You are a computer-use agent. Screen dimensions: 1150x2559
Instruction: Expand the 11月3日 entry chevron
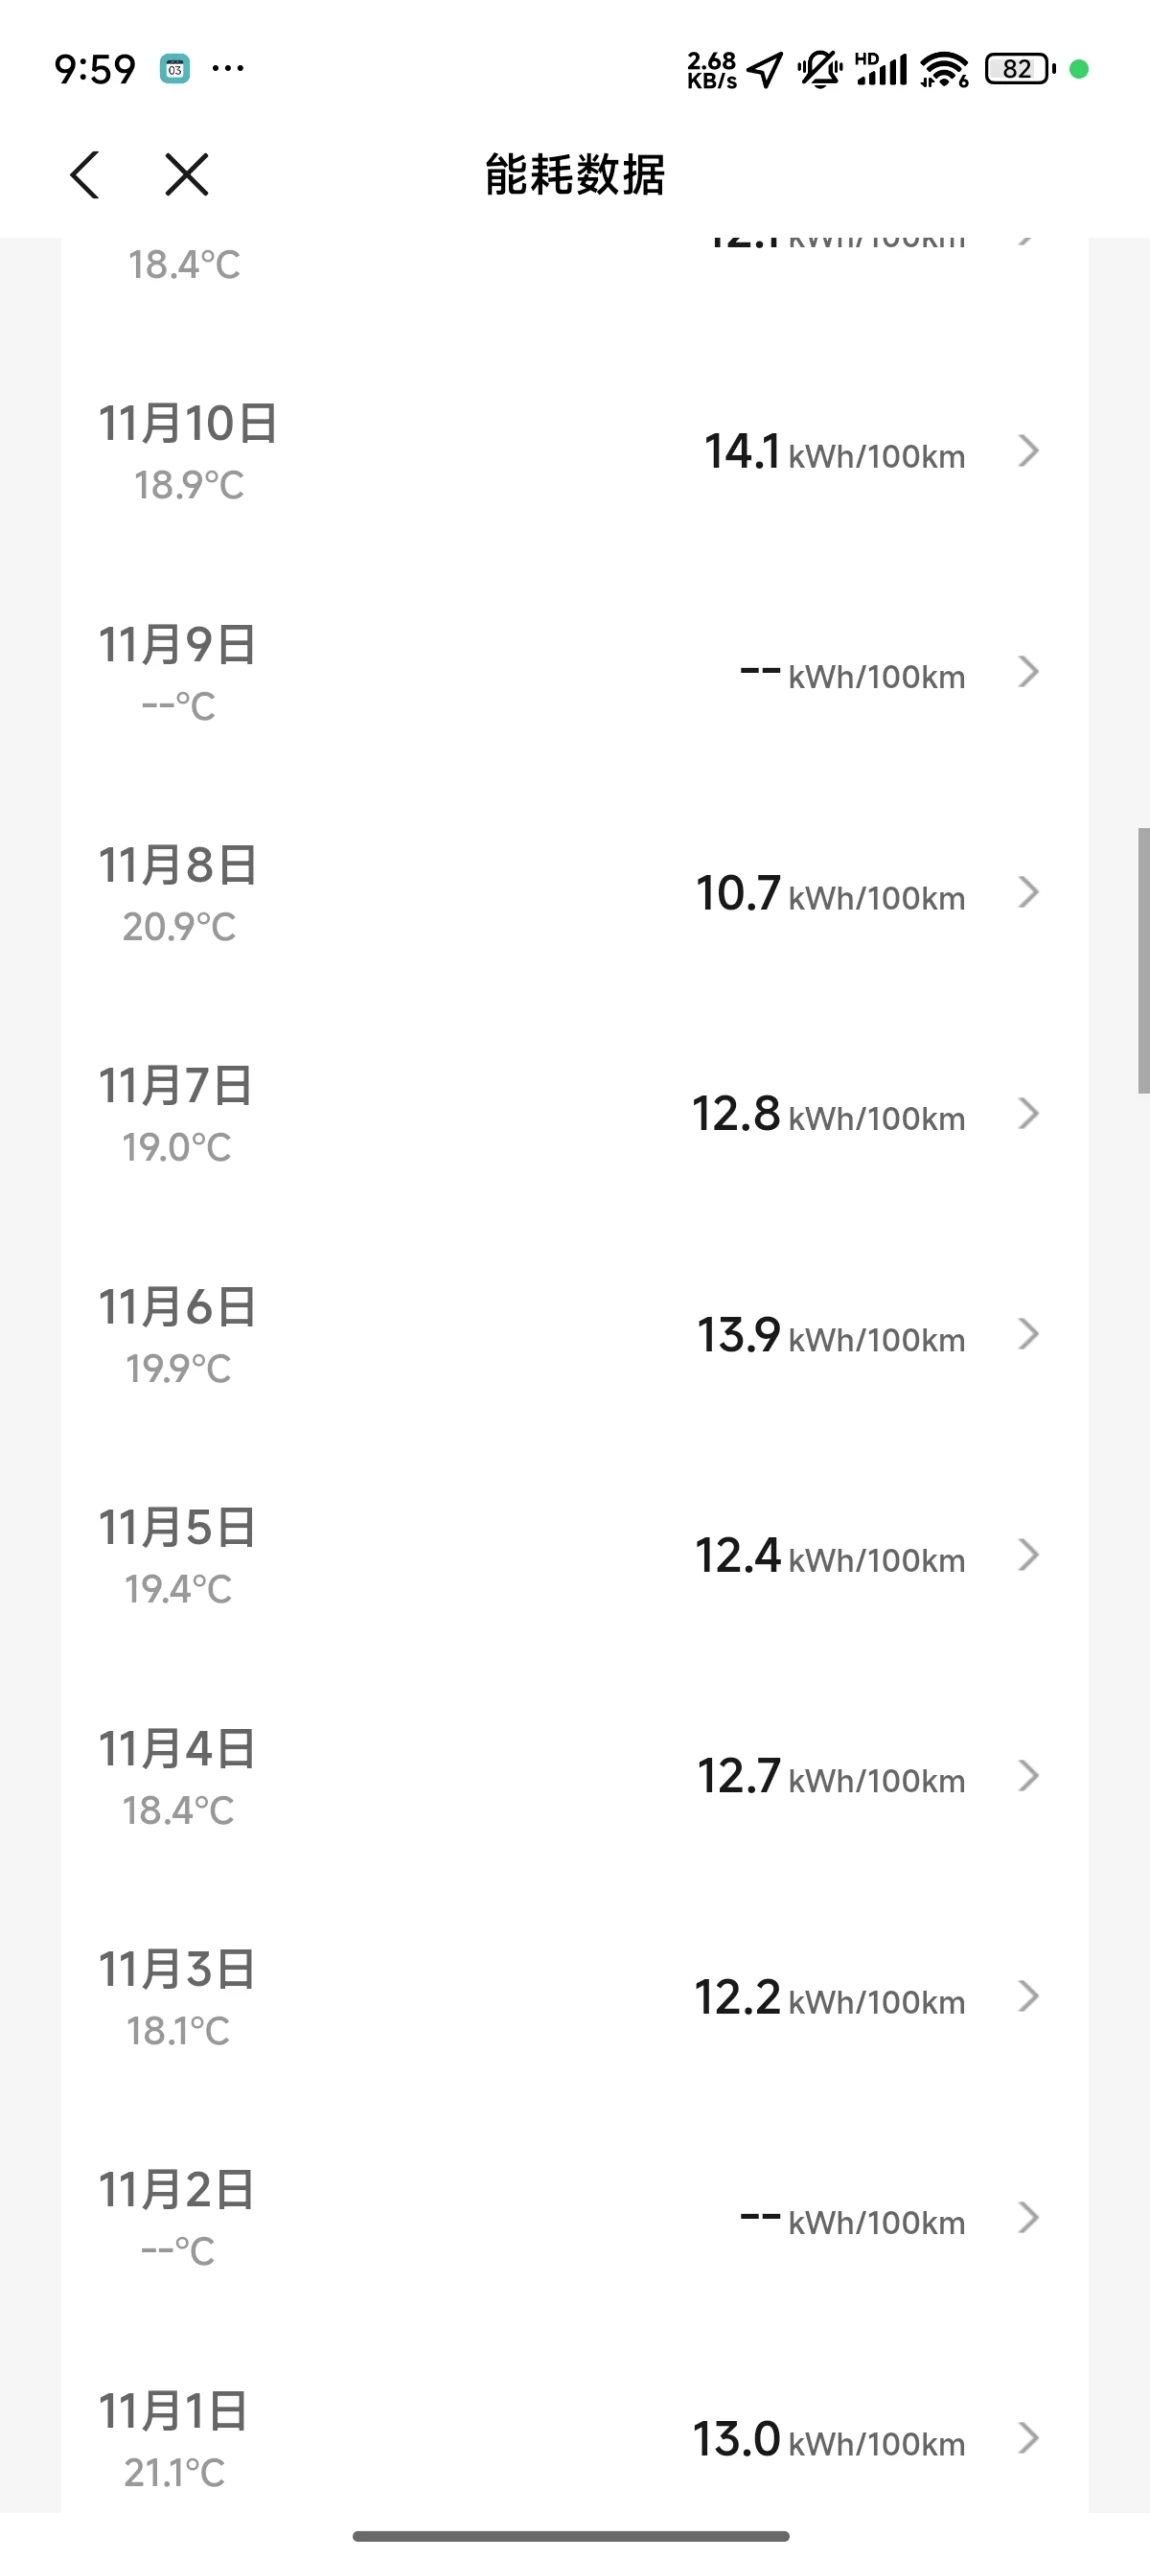[x=1028, y=1997]
